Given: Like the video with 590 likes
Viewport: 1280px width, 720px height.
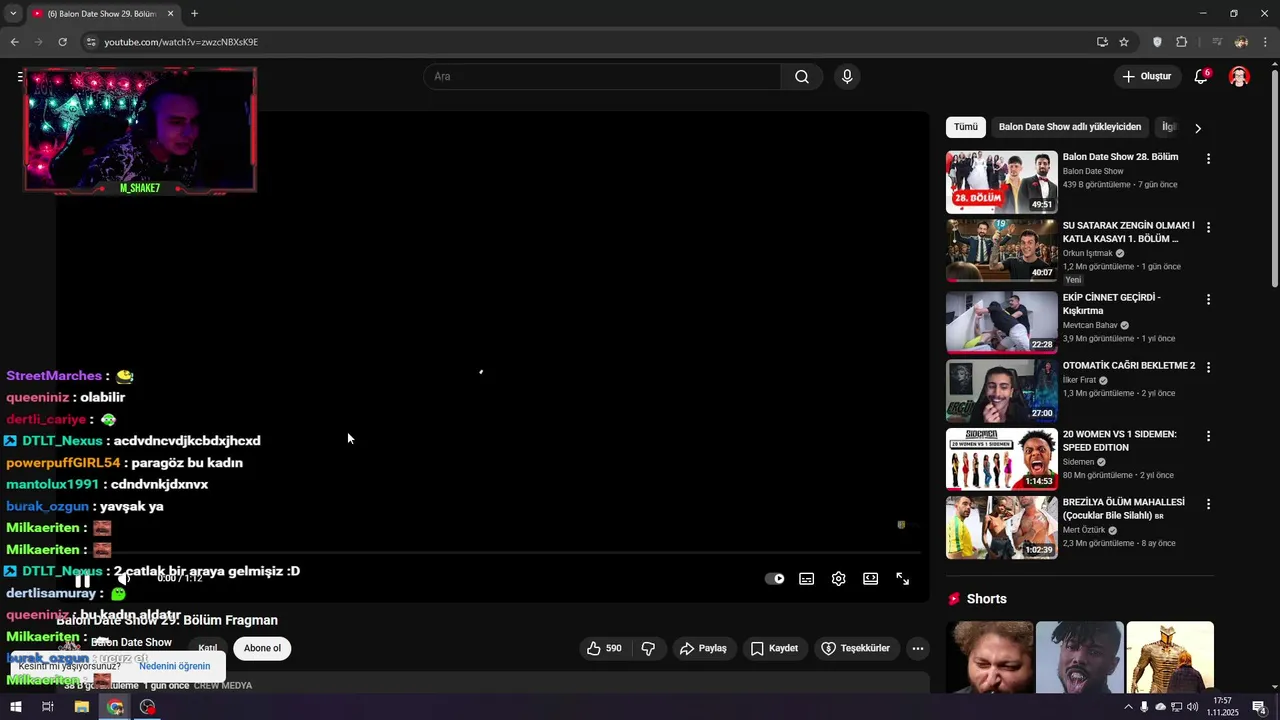Looking at the screenshot, I should click(604, 648).
